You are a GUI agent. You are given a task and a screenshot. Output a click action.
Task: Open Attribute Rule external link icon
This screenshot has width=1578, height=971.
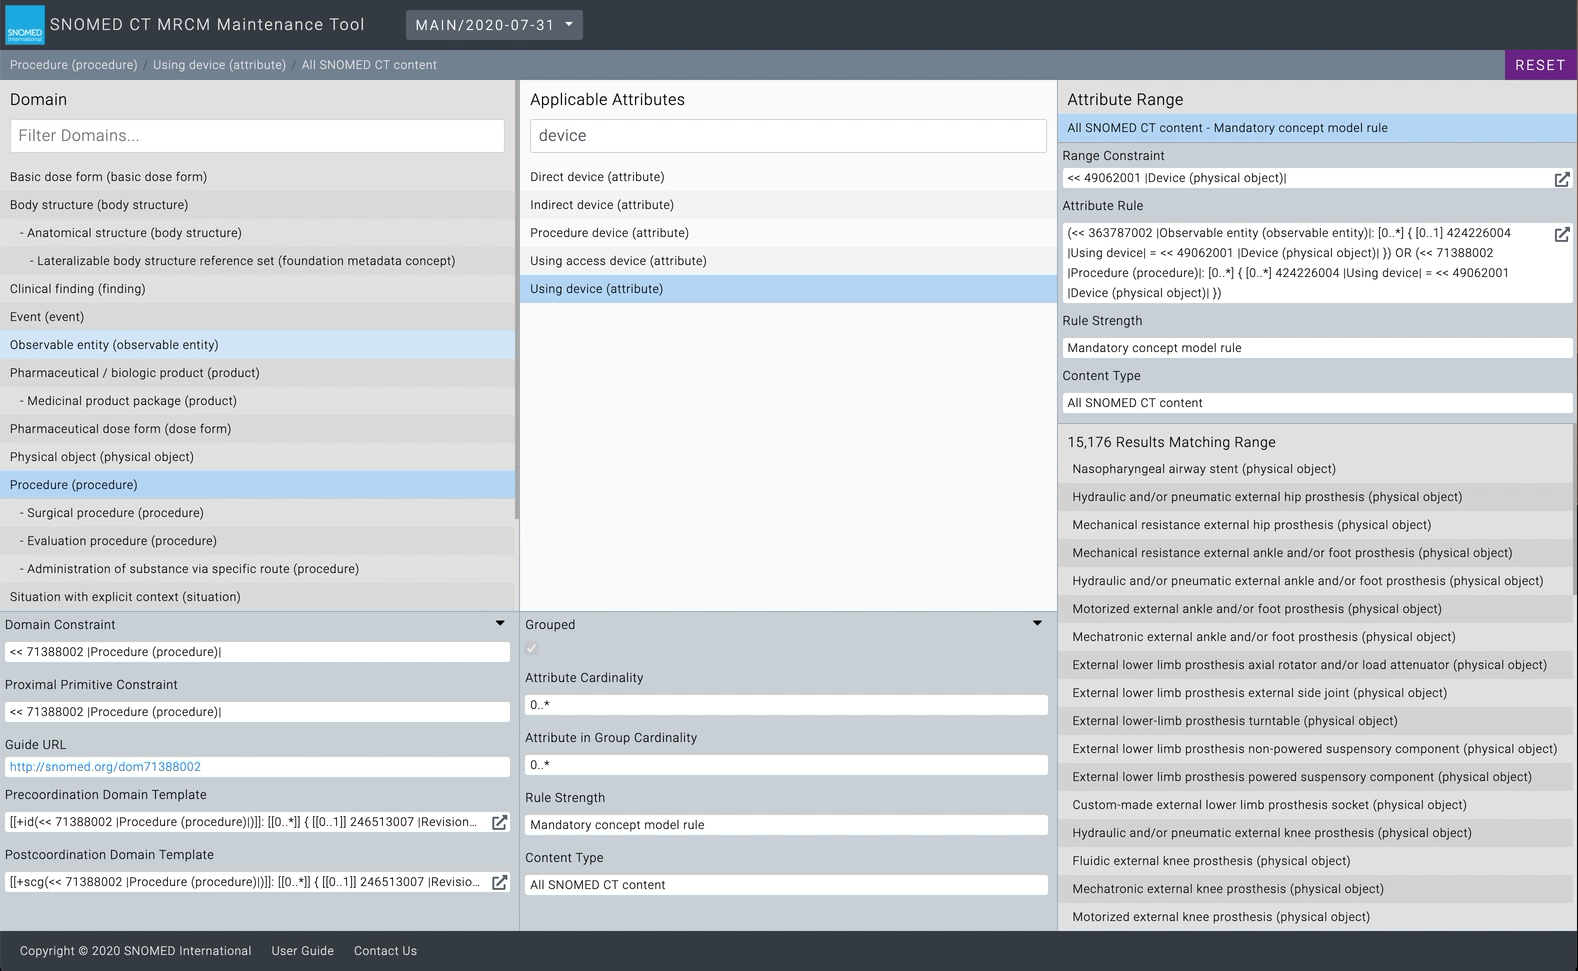tap(1561, 234)
